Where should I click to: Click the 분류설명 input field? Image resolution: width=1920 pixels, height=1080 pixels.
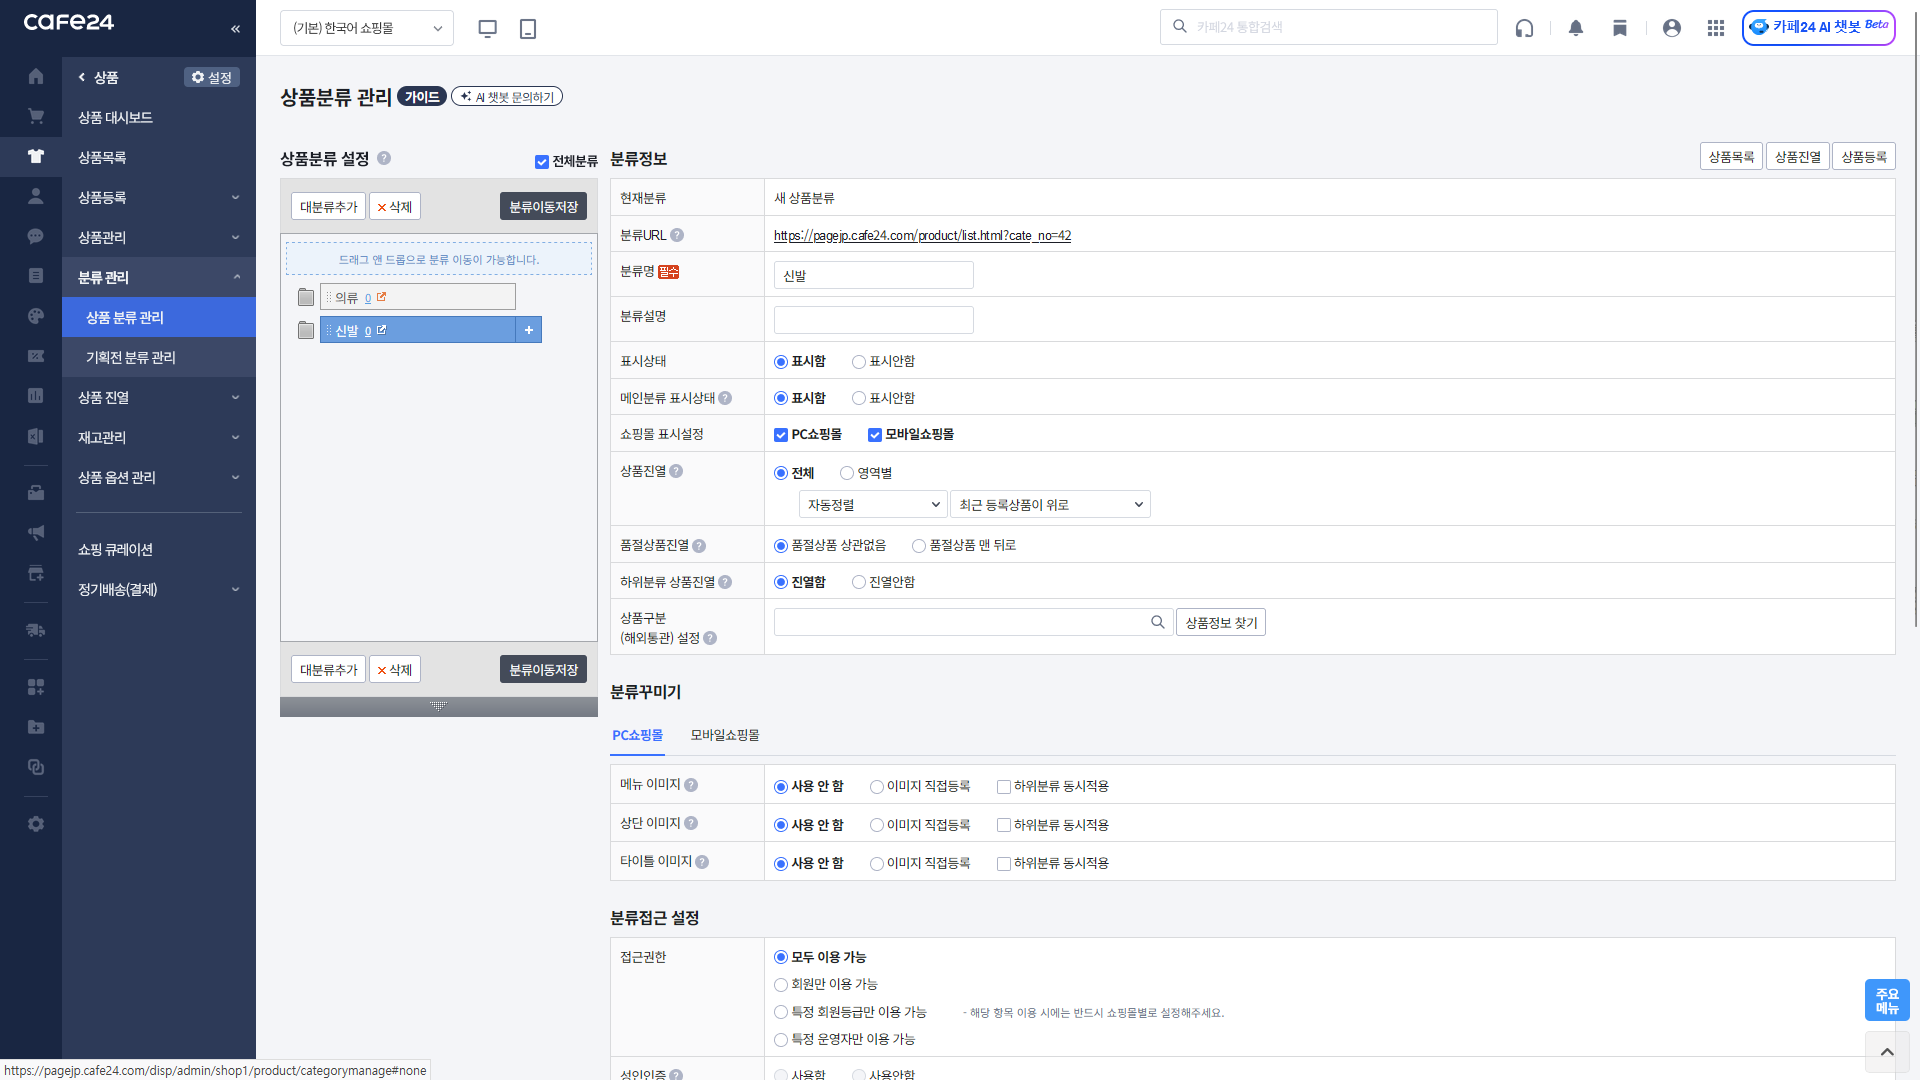pos(873,320)
